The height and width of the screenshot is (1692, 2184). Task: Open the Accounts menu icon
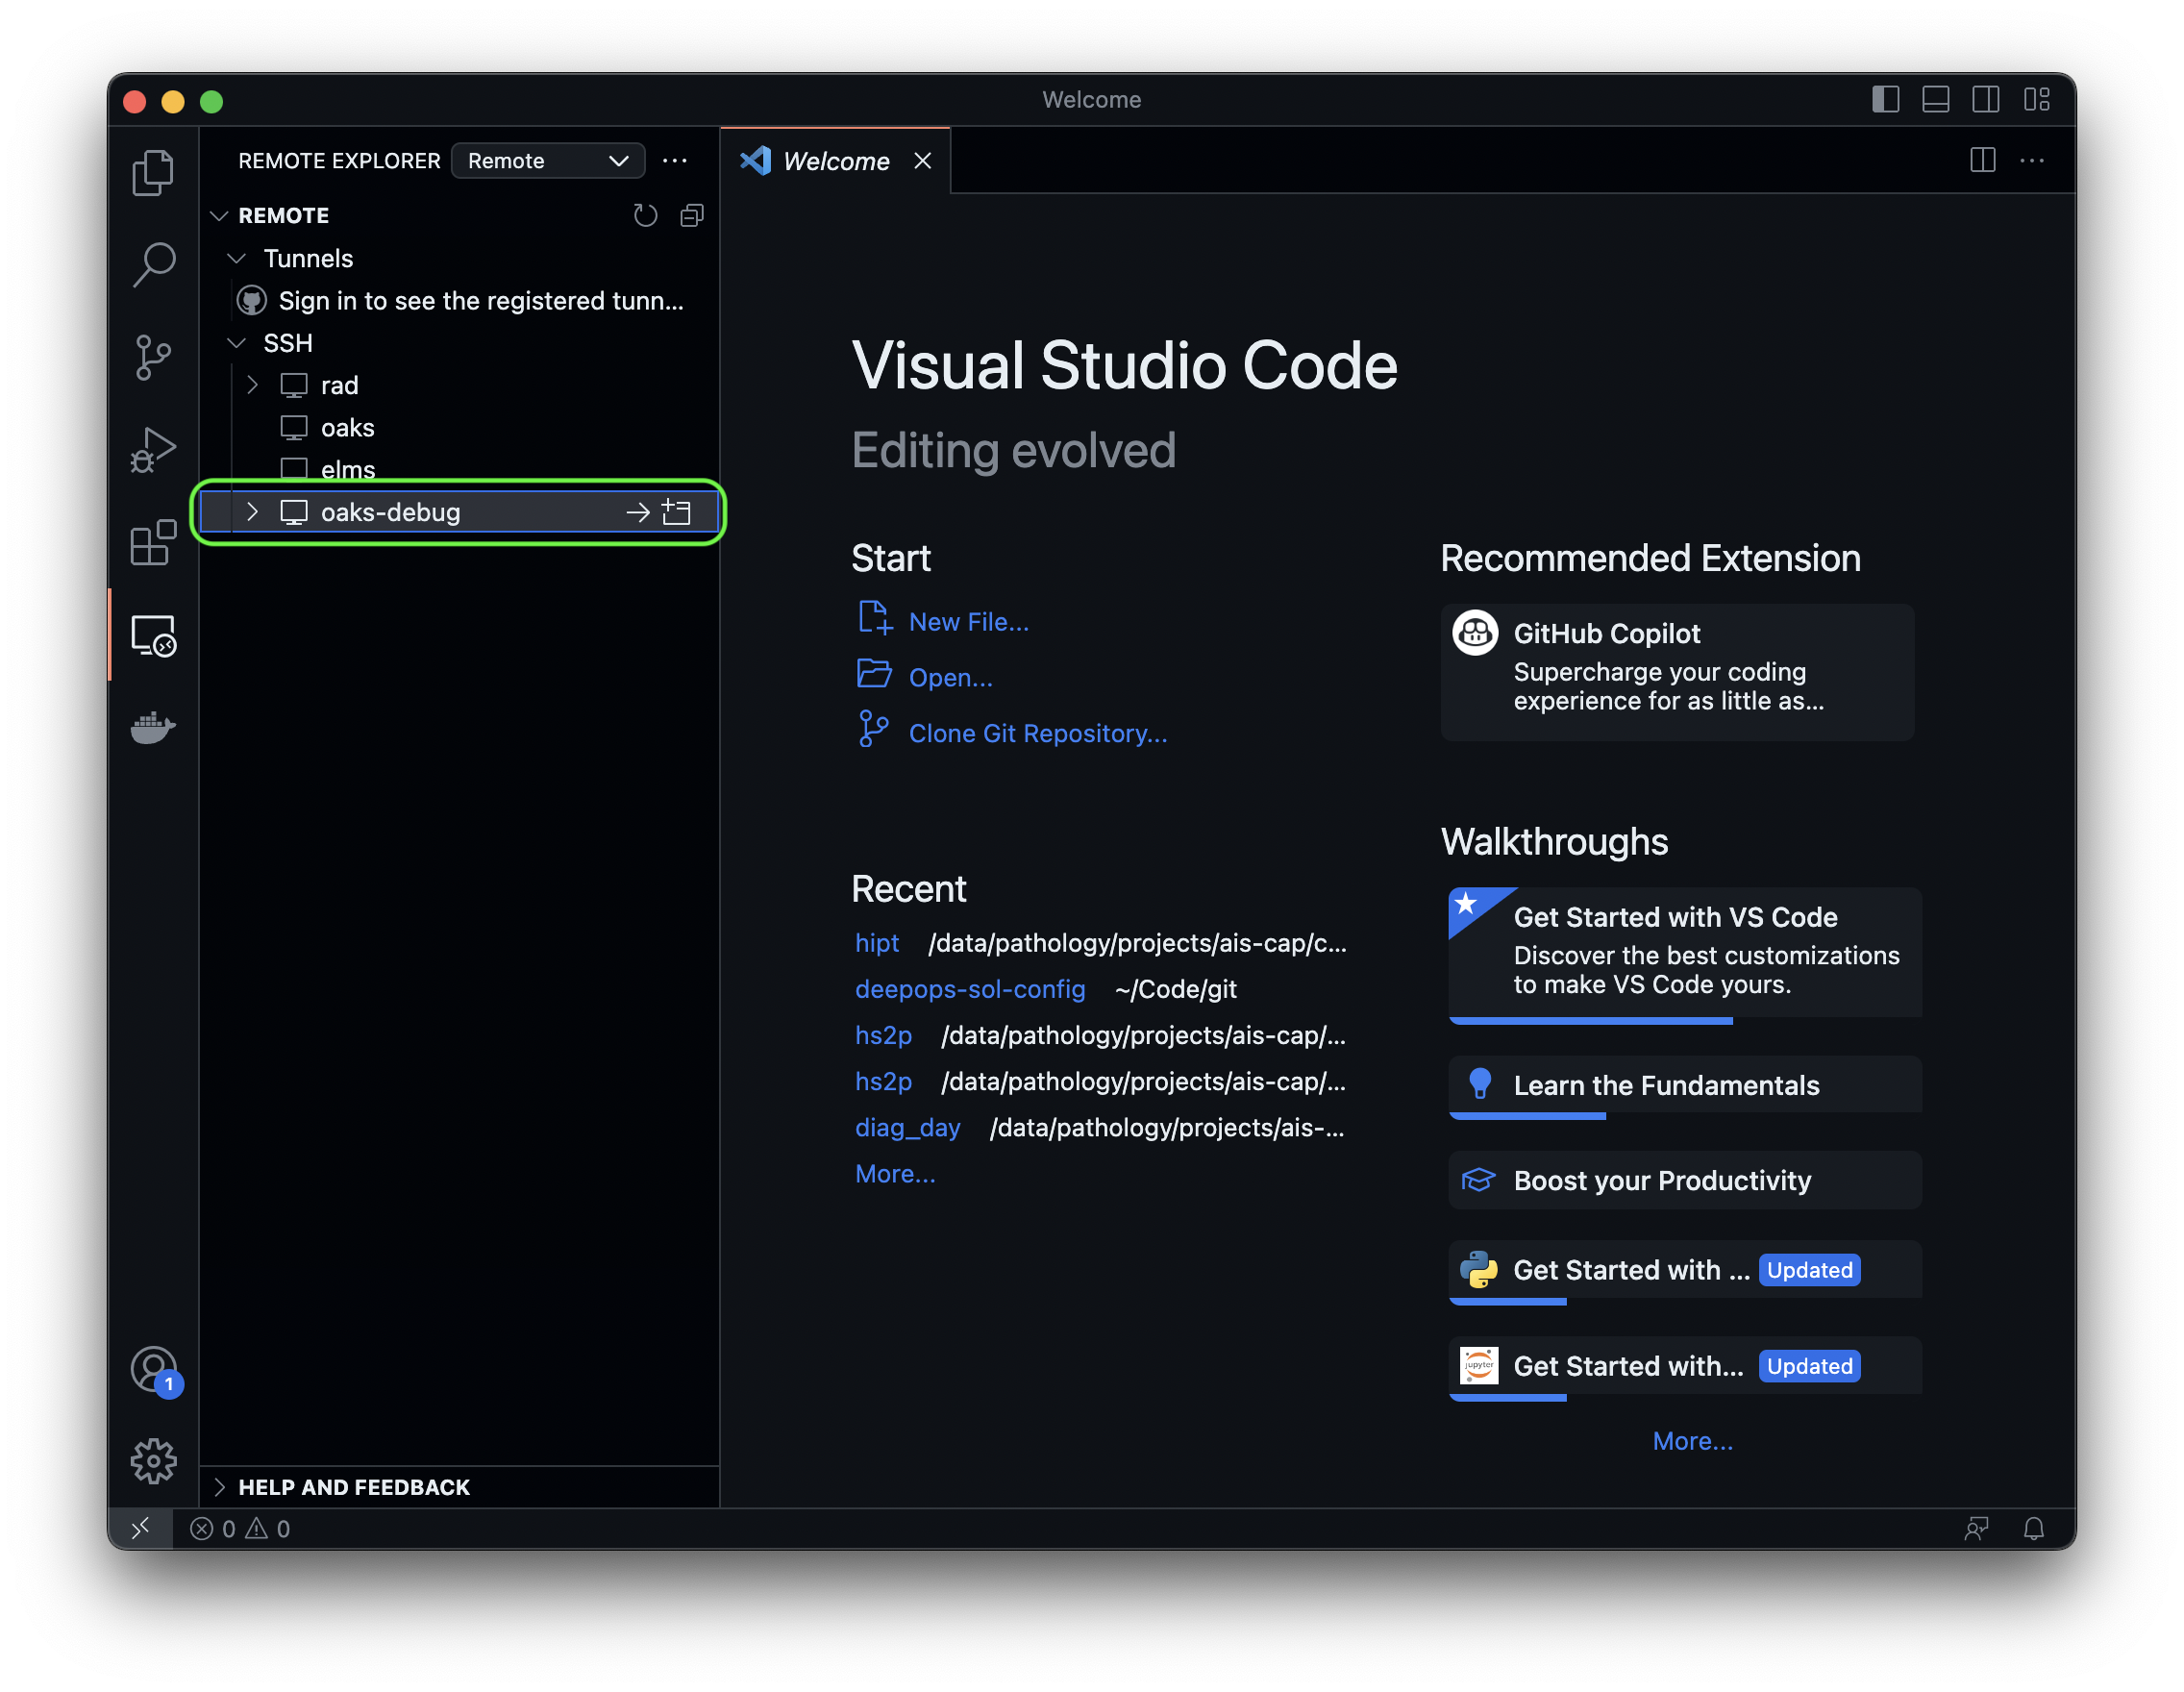[154, 1371]
